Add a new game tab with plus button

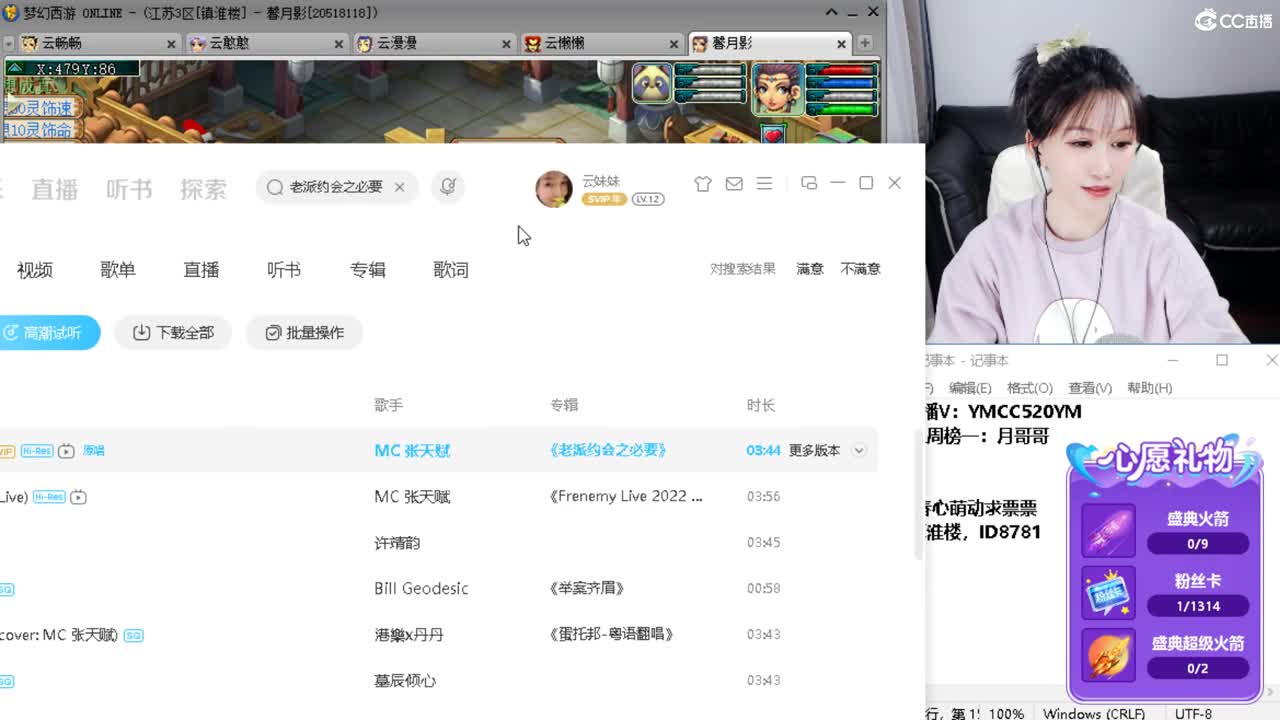click(865, 43)
